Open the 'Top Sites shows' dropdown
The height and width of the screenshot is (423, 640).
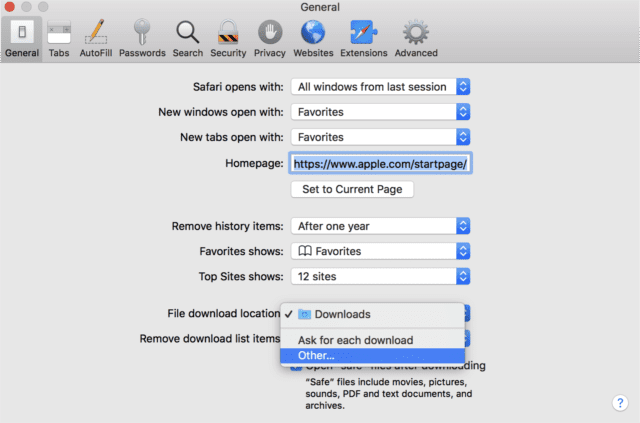[x=380, y=275]
